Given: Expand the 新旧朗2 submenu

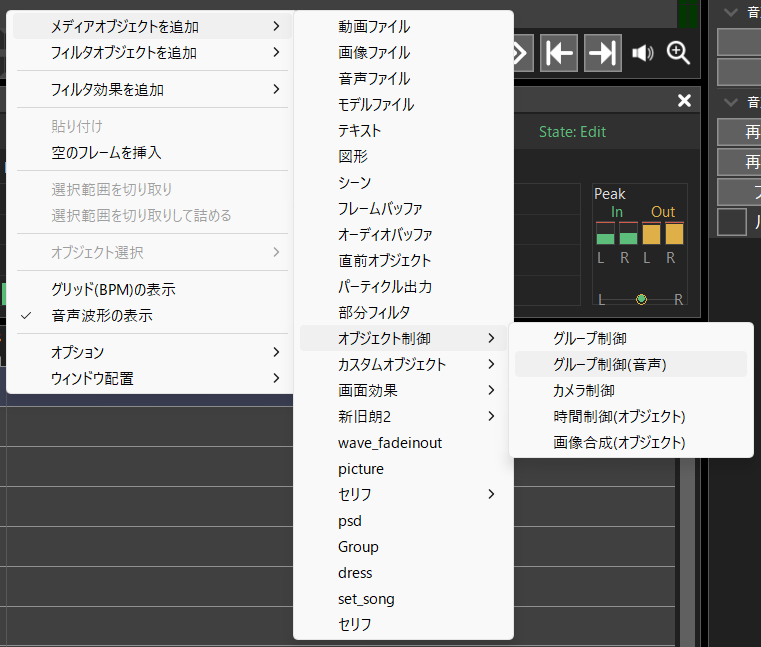Looking at the screenshot, I should click(x=403, y=416).
